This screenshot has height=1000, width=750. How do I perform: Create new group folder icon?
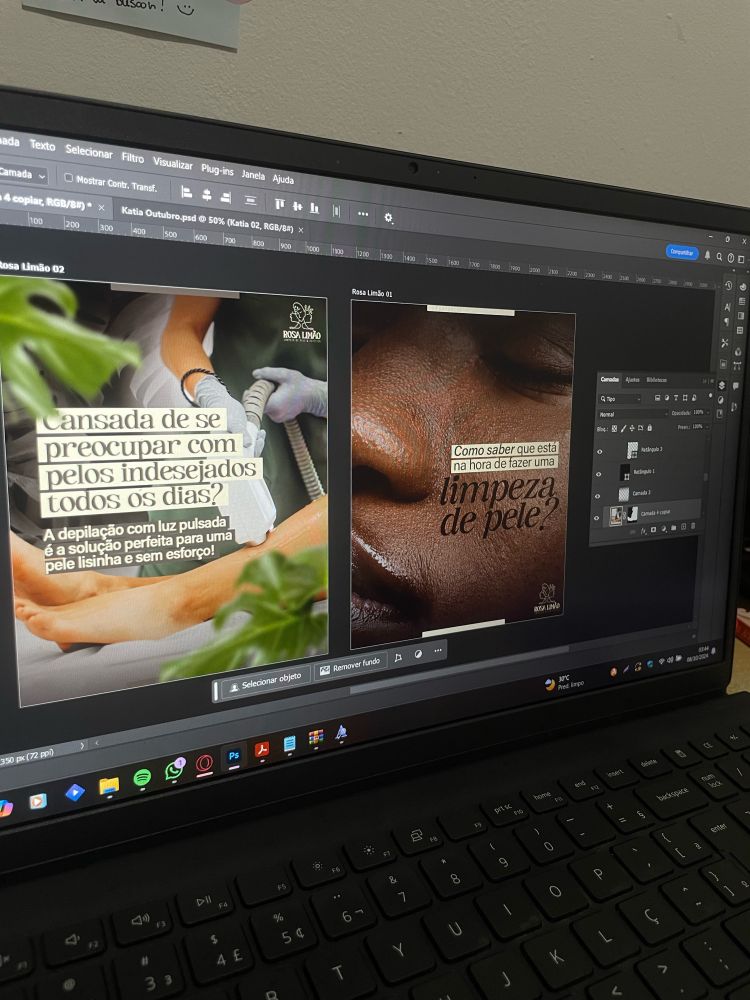coord(673,528)
